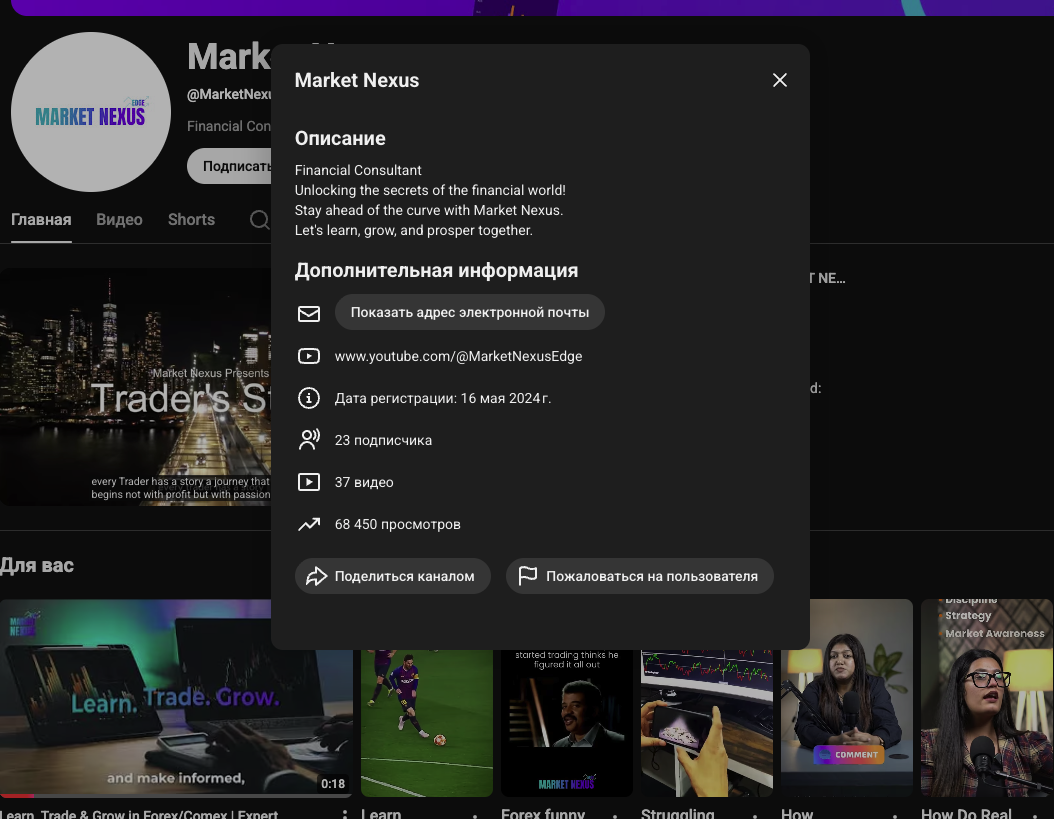Click the 23 подписчика text
1054x819 pixels.
pos(383,440)
